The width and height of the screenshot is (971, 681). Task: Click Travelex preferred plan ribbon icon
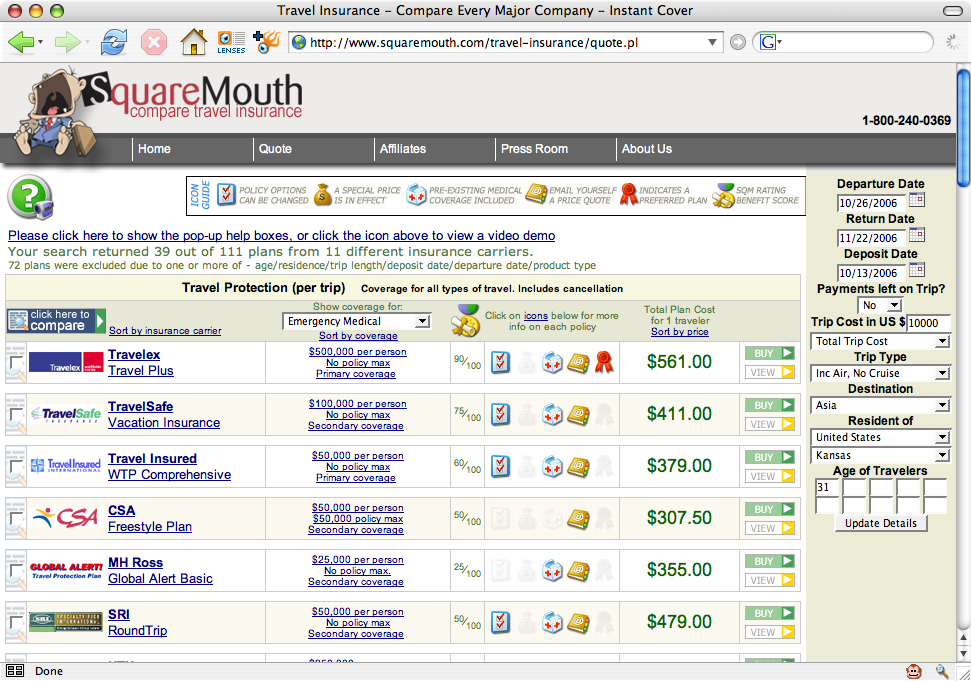604,362
